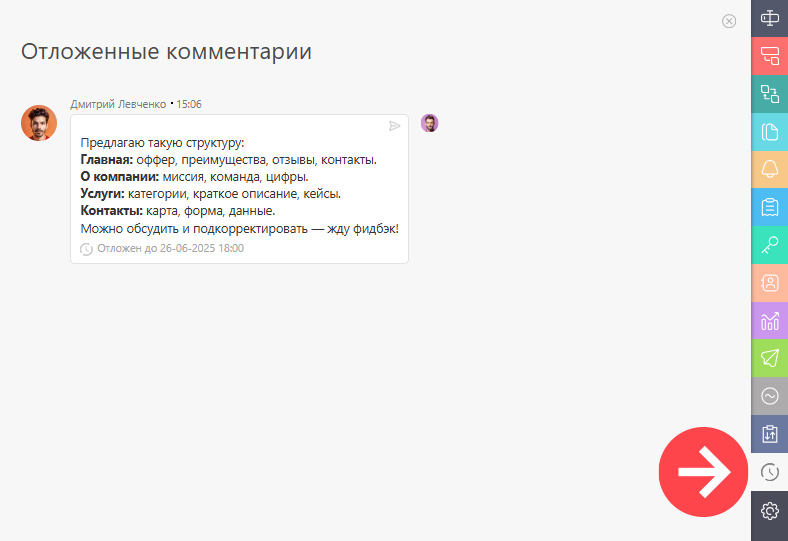
Task: Click the Дмитрий Левченко author name
Action: pyautogui.click(x=118, y=104)
